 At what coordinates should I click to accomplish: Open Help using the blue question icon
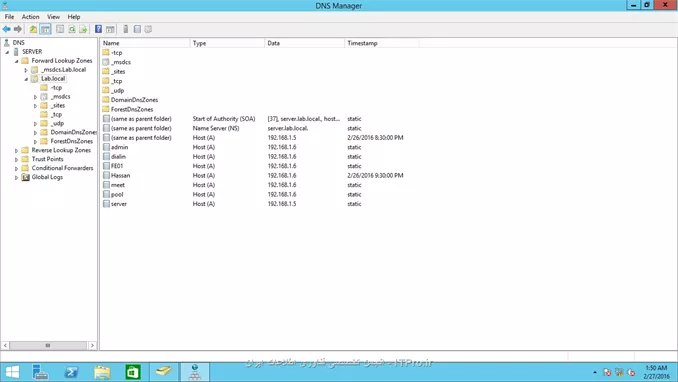pos(99,29)
